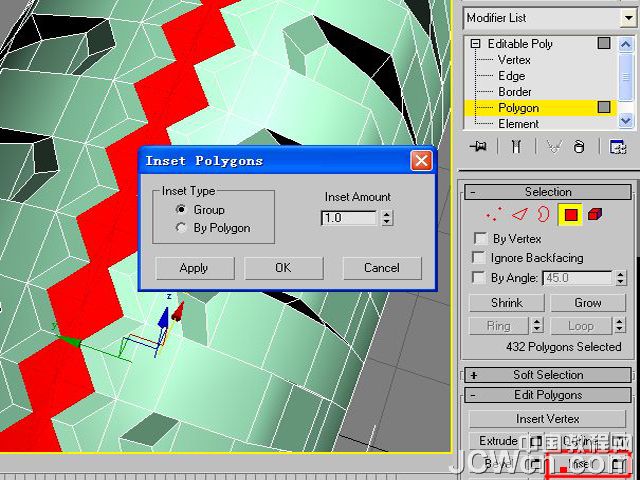Select Edge in the modifier stack
This screenshot has height=480, width=640.
click(511, 76)
